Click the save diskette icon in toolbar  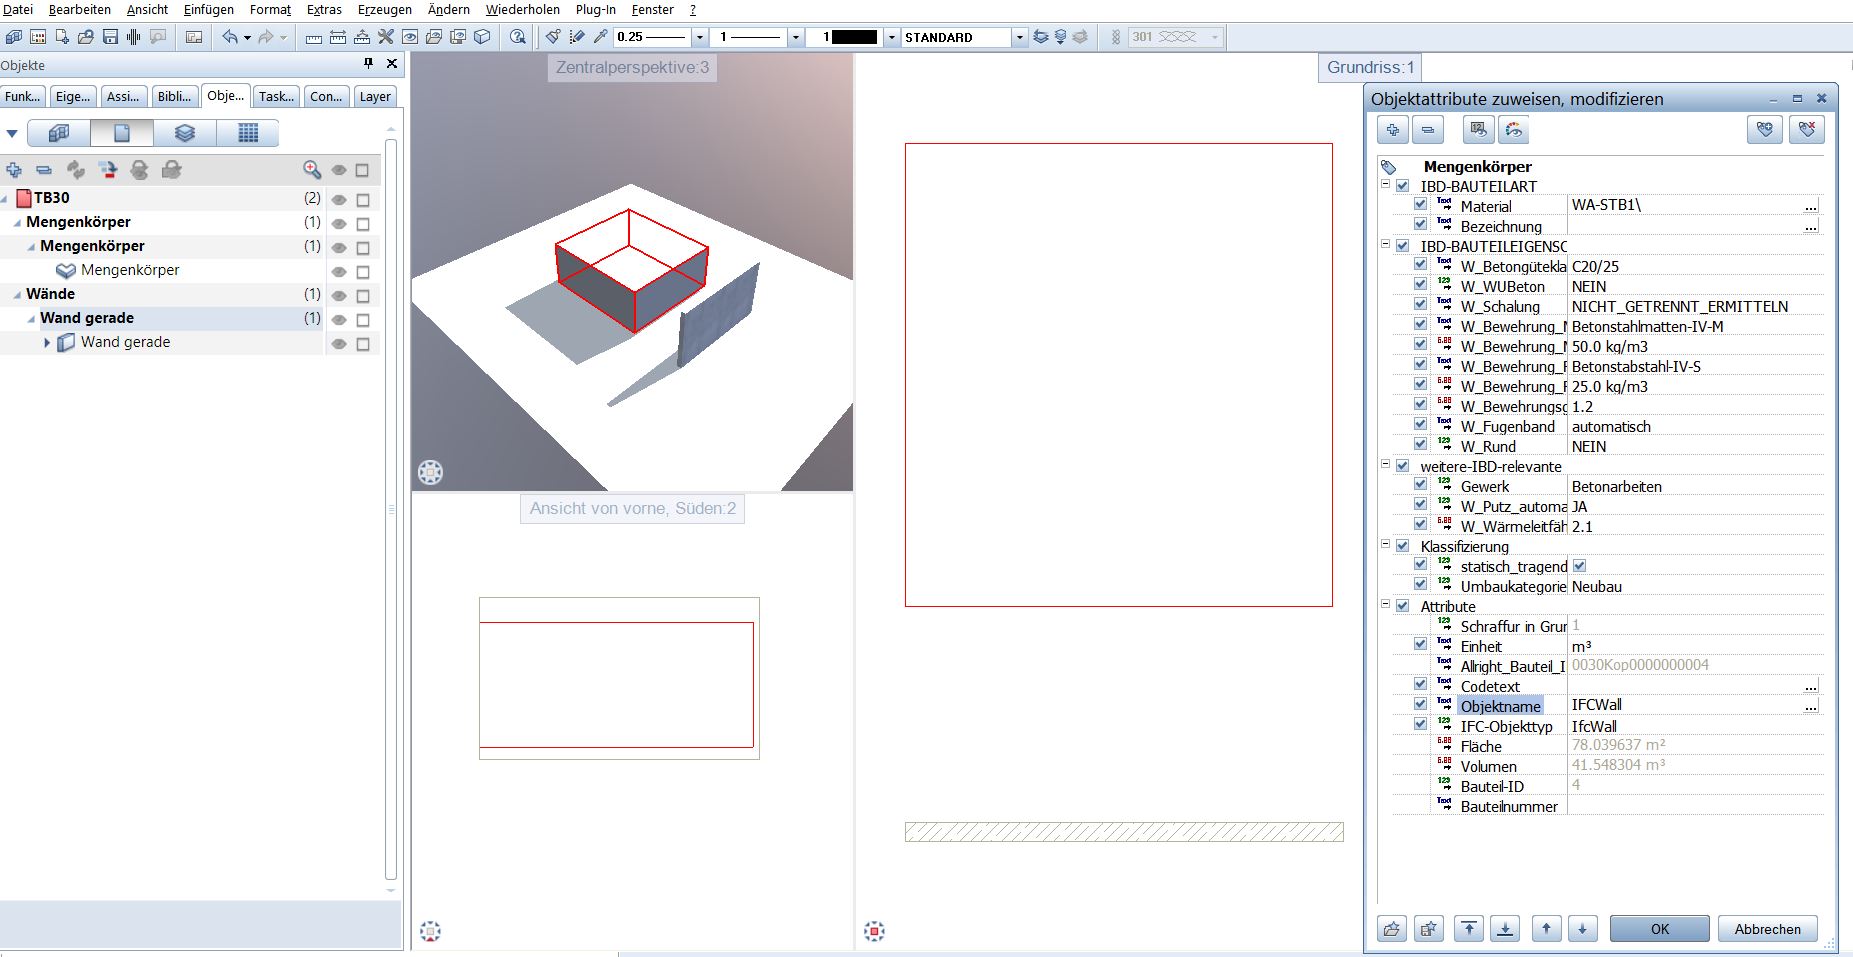110,37
